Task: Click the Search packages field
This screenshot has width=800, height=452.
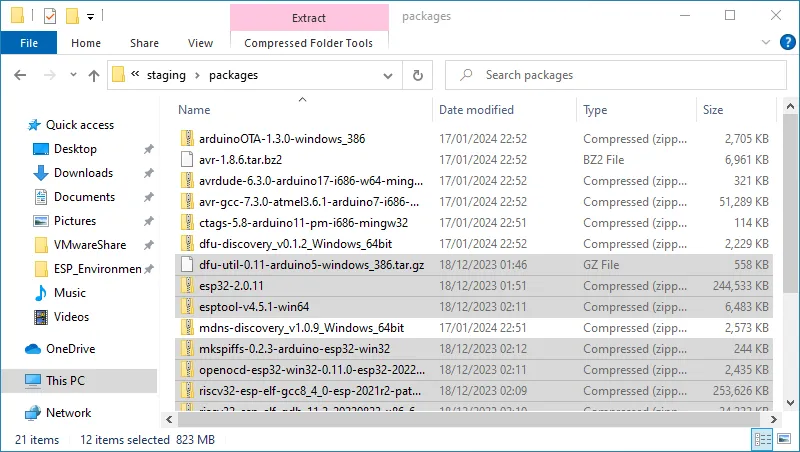Action: 615,75
